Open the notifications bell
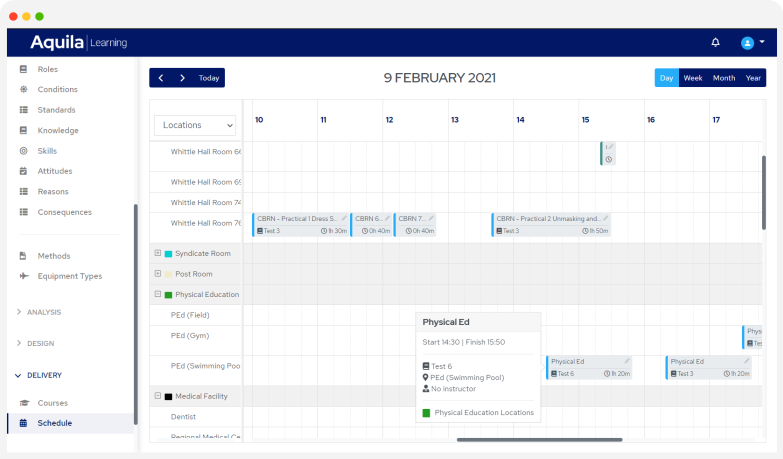 715,42
